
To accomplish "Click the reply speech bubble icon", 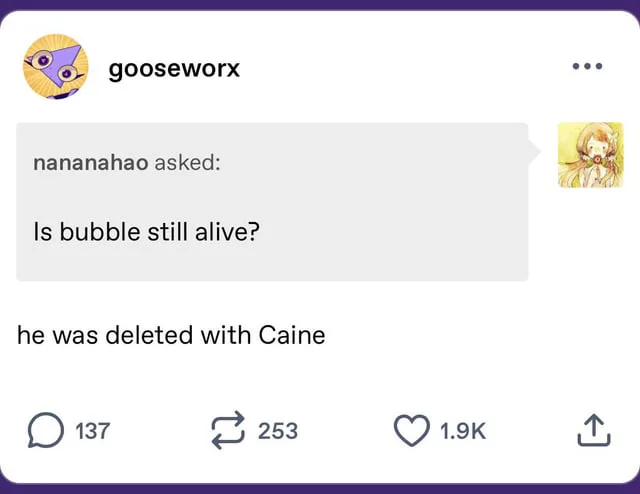I will 44,430.
